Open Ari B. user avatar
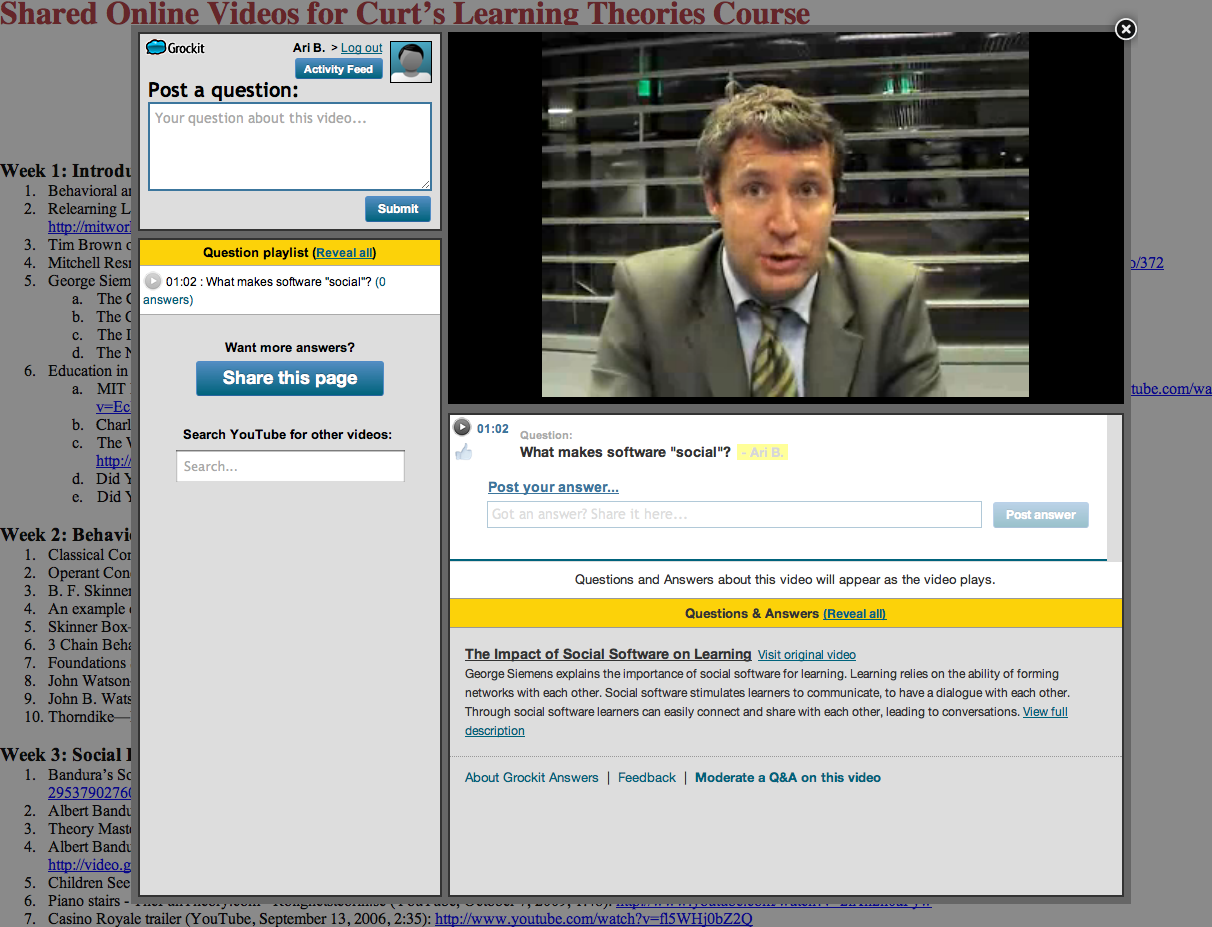Viewport: 1212px width, 927px height. point(410,62)
